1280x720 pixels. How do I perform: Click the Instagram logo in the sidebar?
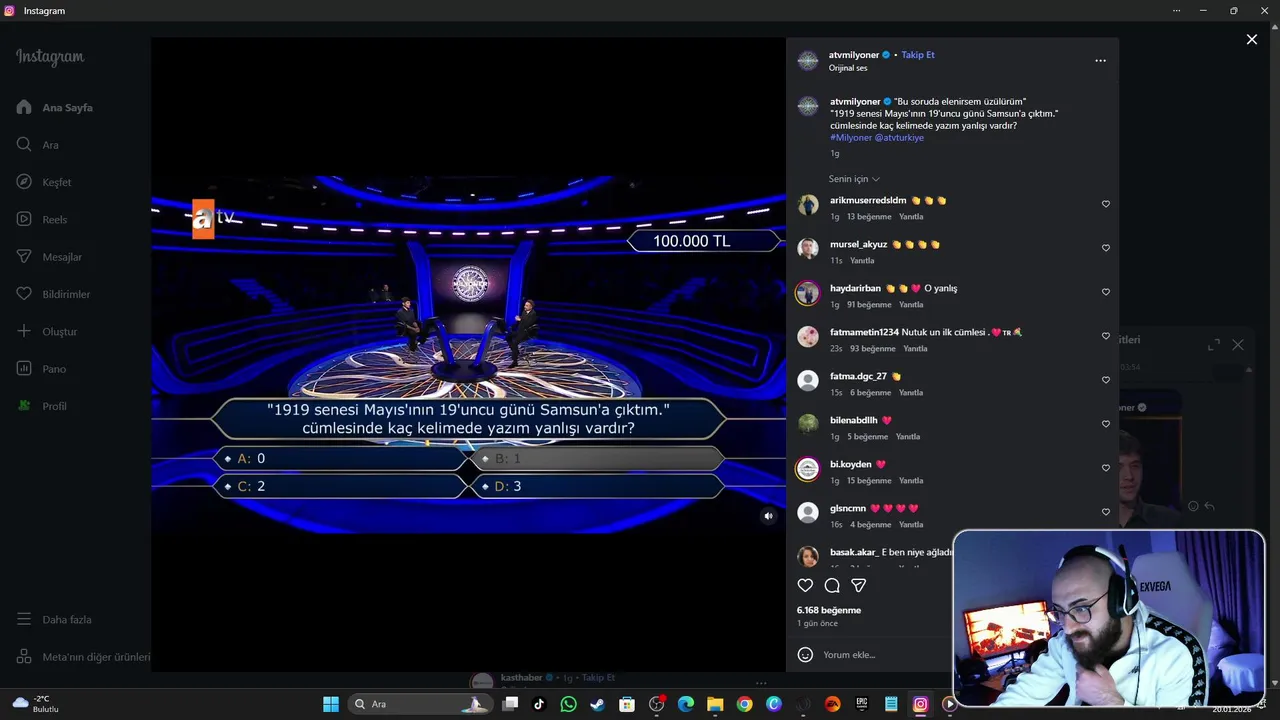(x=50, y=57)
